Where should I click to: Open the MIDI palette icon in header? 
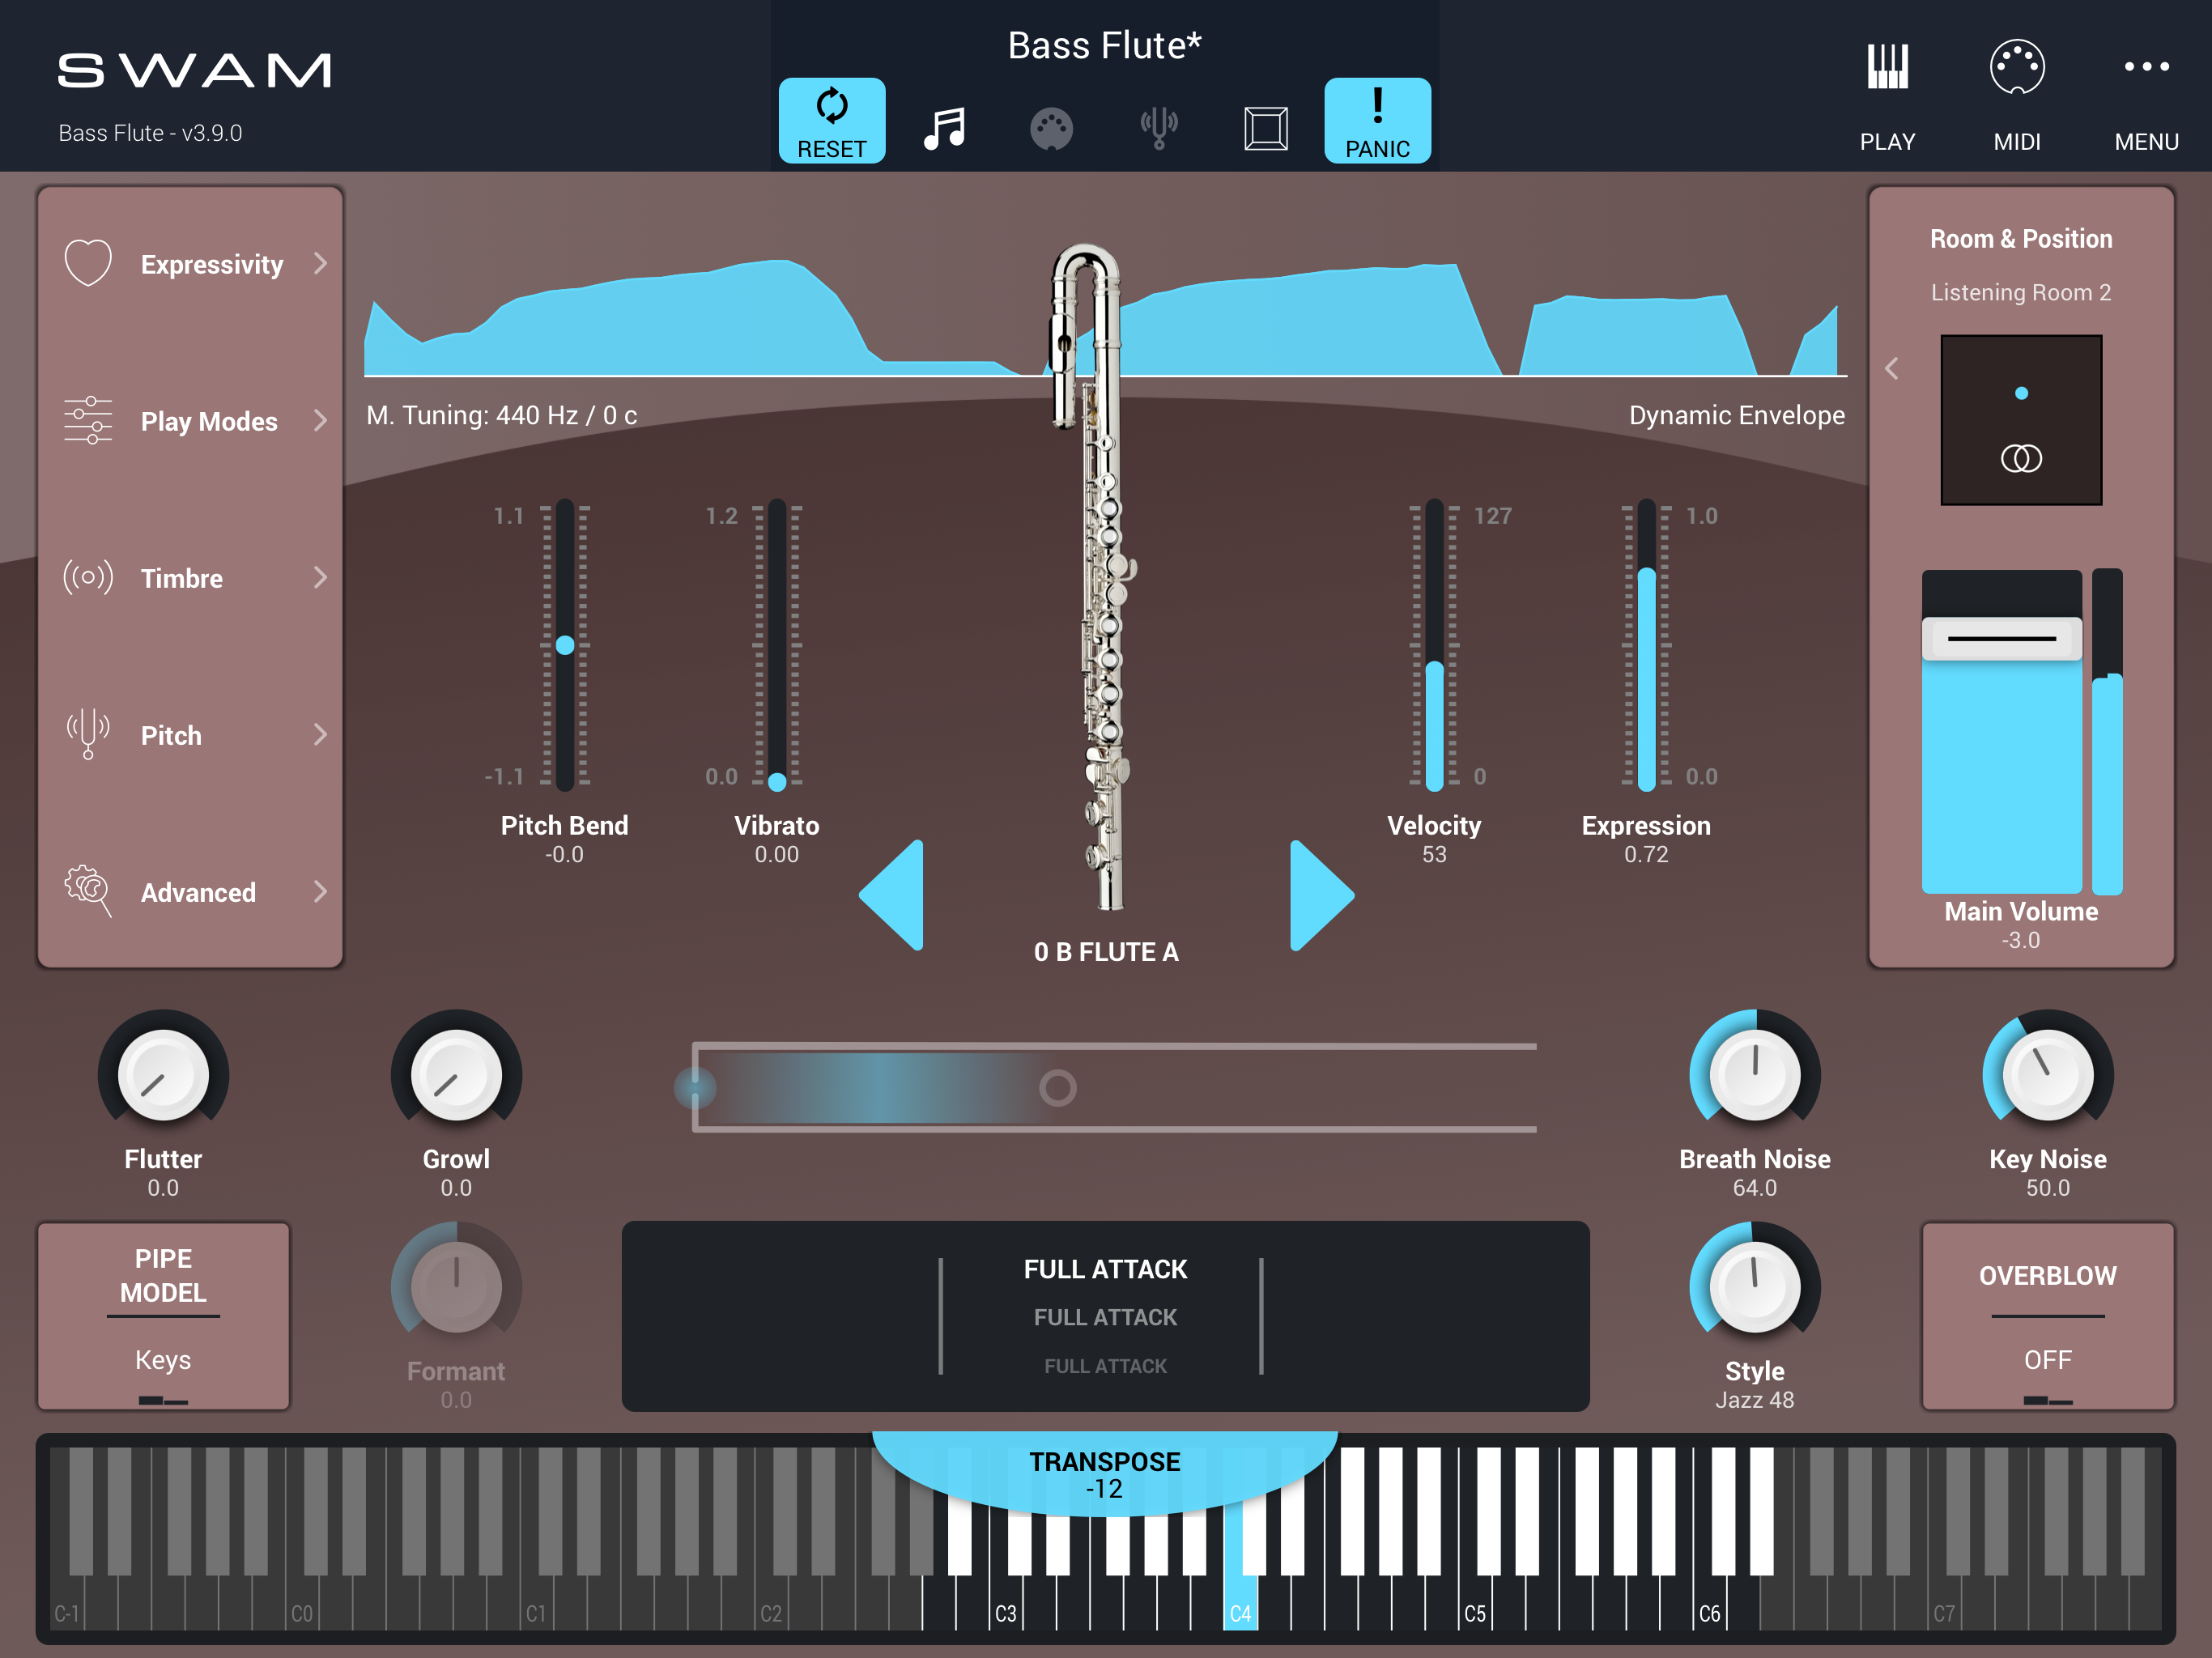[x=1051, y=129]
